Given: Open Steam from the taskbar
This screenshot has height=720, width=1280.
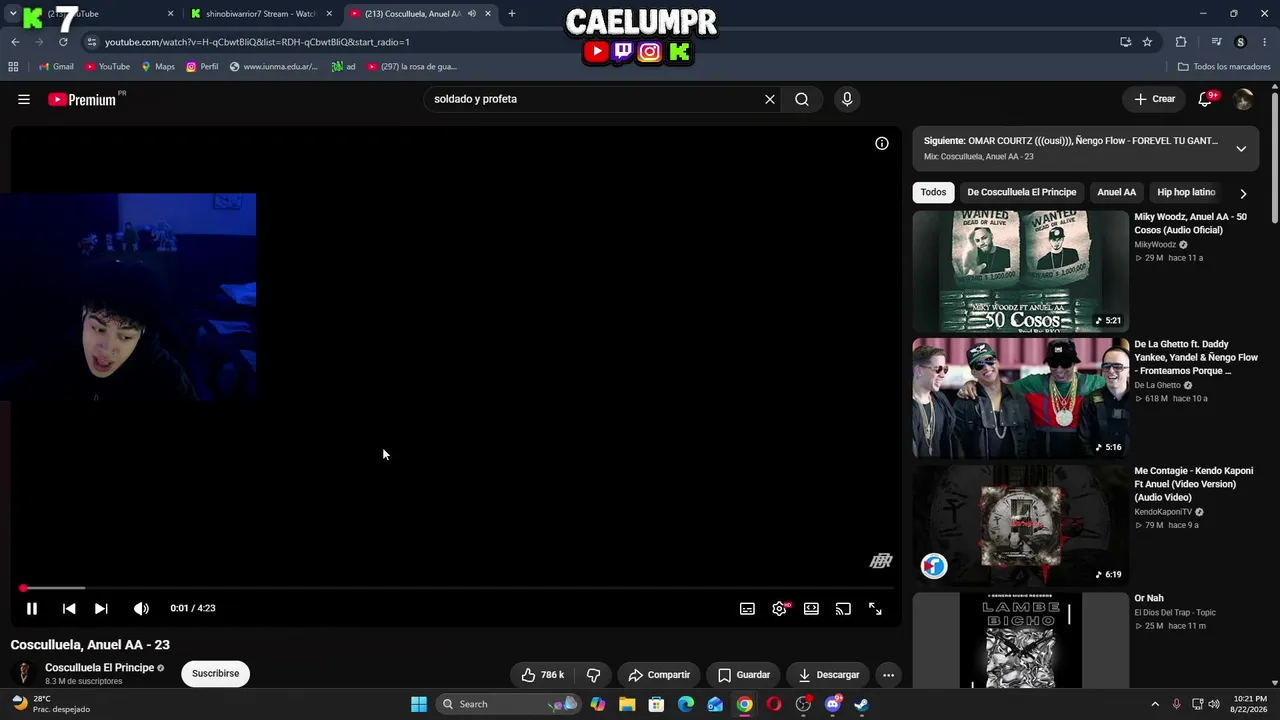Looking at the screenshot, I should (x=862, y=704).
